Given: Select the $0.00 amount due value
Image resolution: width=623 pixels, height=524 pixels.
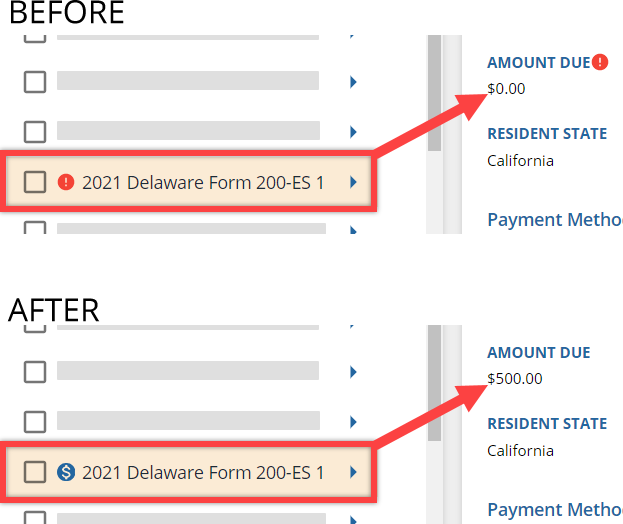Looking at the screenshot, I should point(506,89).
